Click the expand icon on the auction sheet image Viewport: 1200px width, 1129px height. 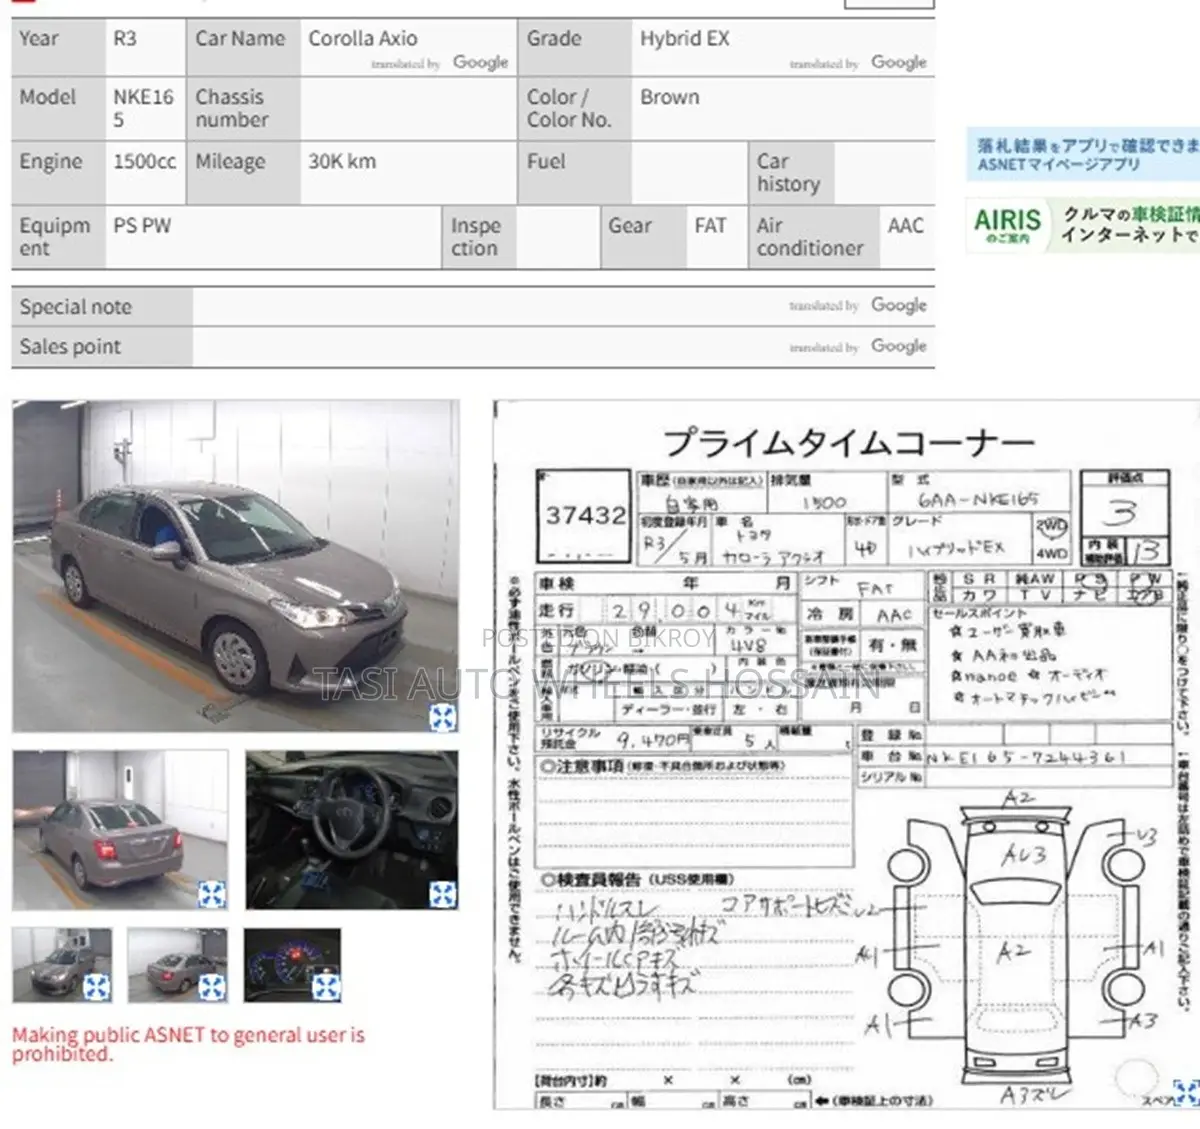(x=1187, y=1093)
